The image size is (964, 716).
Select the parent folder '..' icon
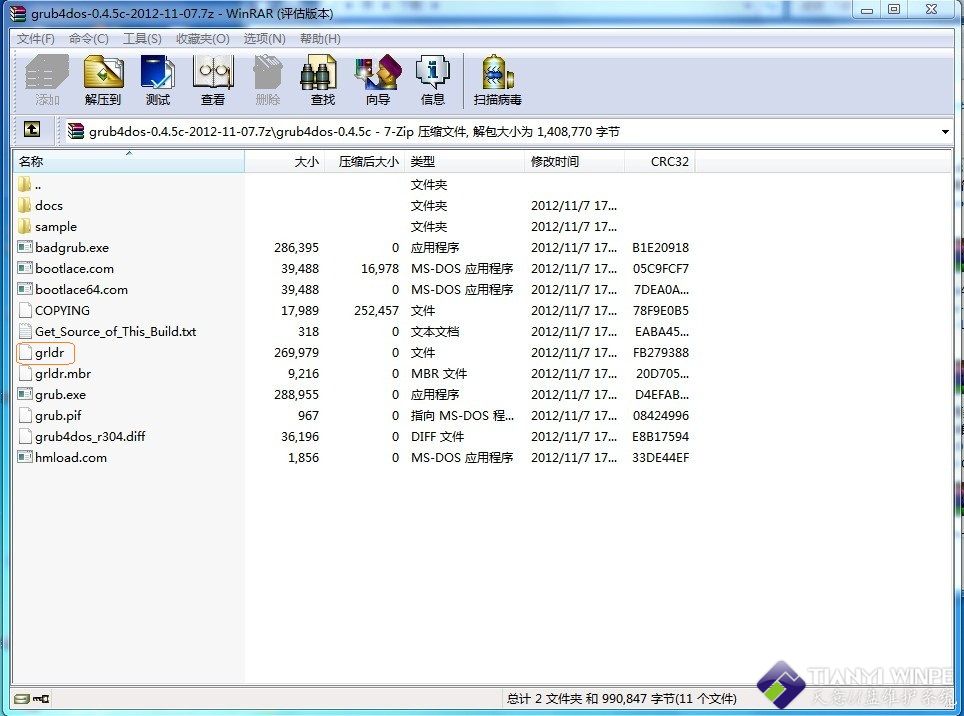25,184
